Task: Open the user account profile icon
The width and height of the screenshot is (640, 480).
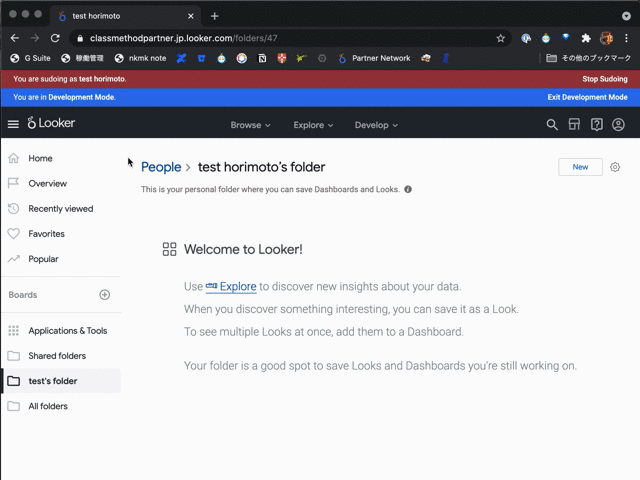Action: (618, 124)
